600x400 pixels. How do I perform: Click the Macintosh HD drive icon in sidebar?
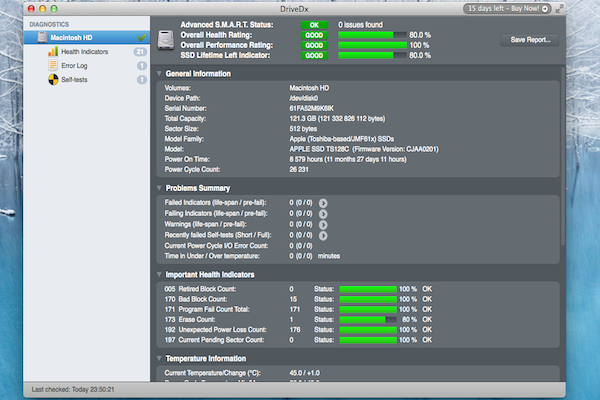click(42, 37)
